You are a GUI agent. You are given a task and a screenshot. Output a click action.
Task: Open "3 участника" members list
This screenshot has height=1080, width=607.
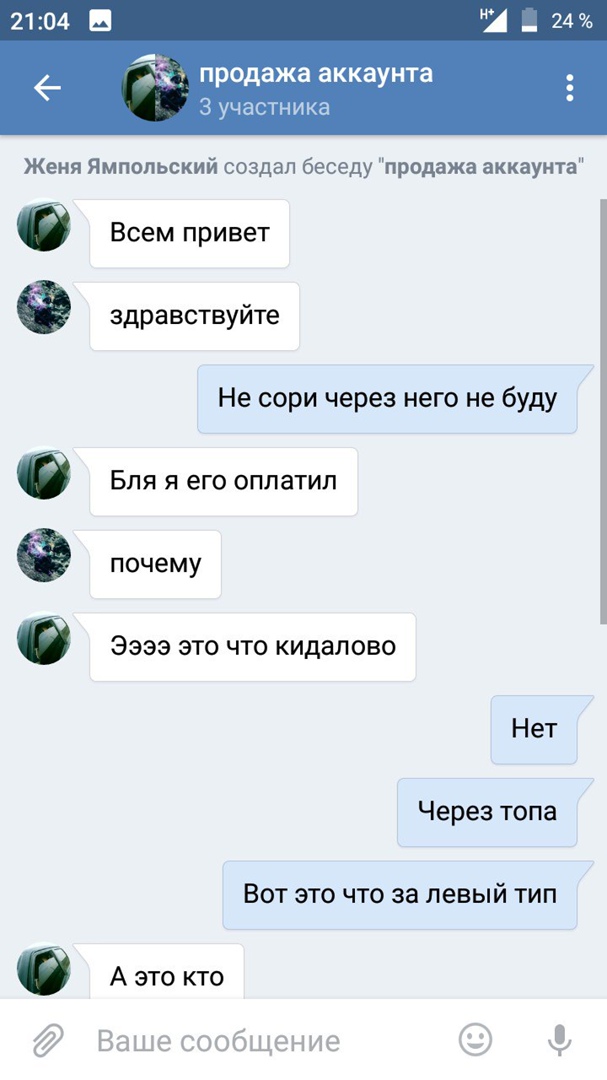click(265, 107)
